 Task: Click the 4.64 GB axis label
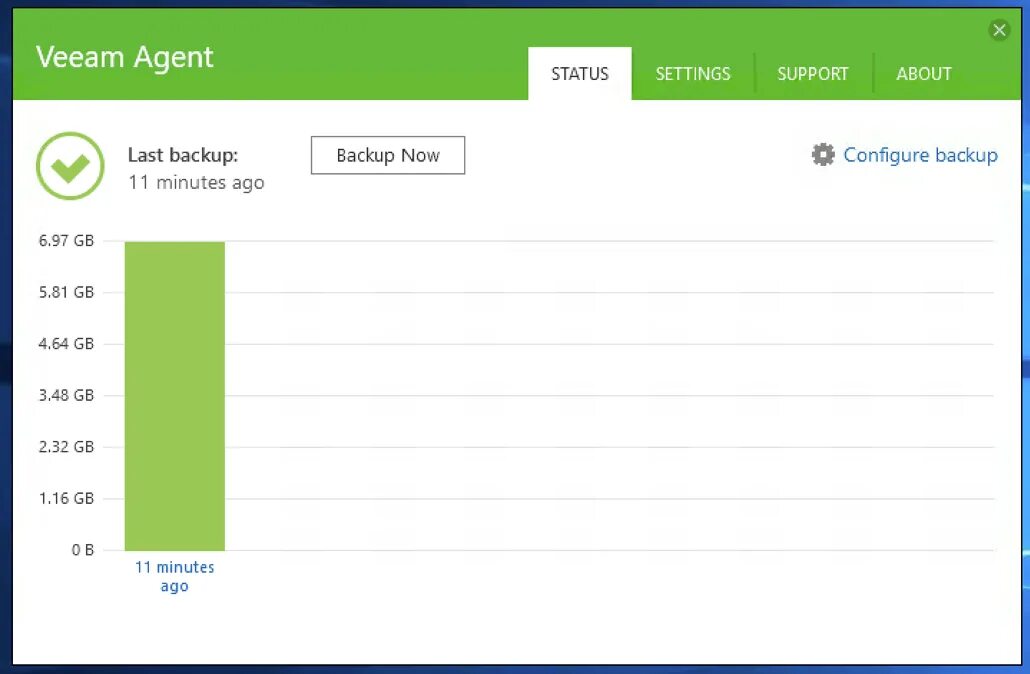66,344
